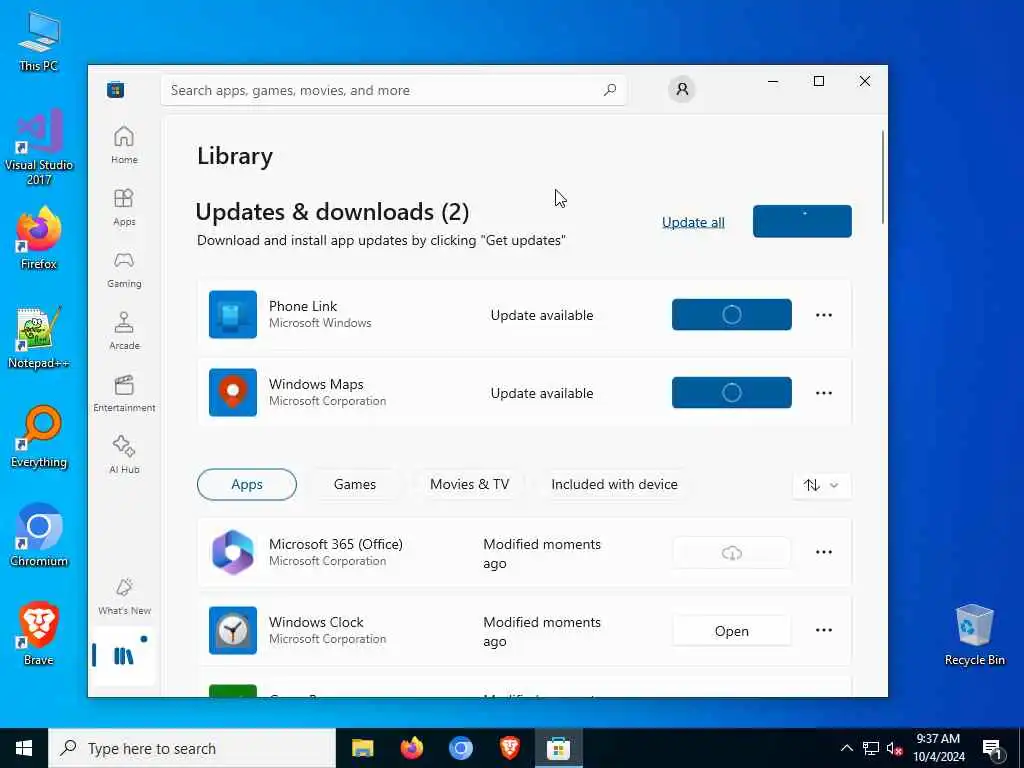Open more options for Phone Link

pos(824,315)
